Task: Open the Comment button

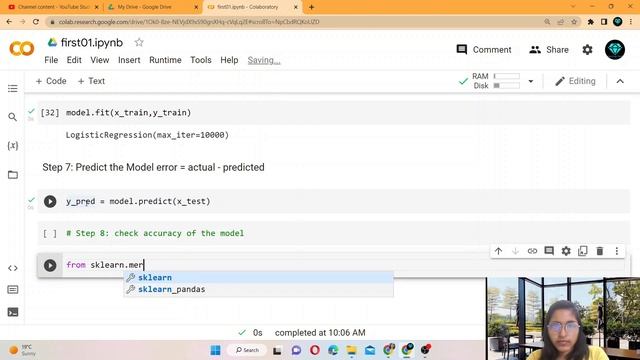Action: 484,50
